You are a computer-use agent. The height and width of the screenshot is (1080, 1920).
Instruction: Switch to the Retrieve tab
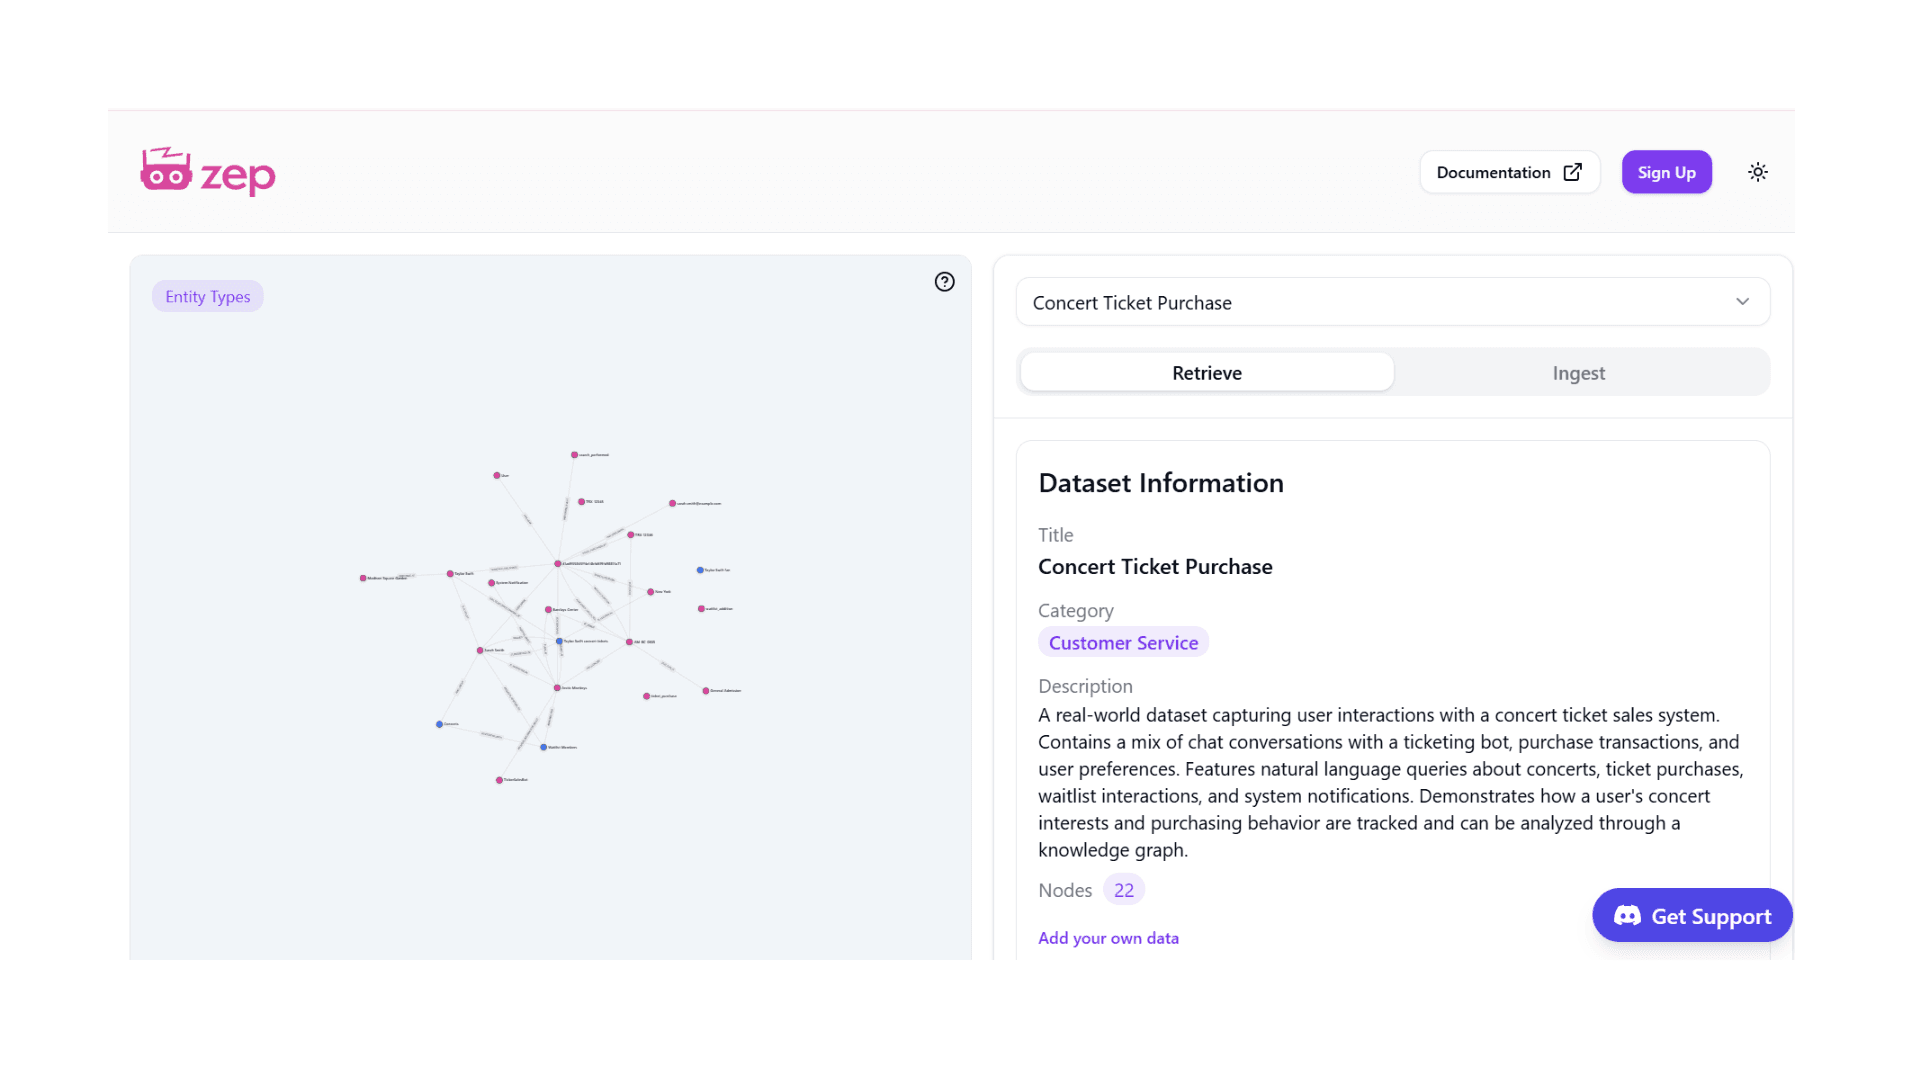tap(1206, 373)
